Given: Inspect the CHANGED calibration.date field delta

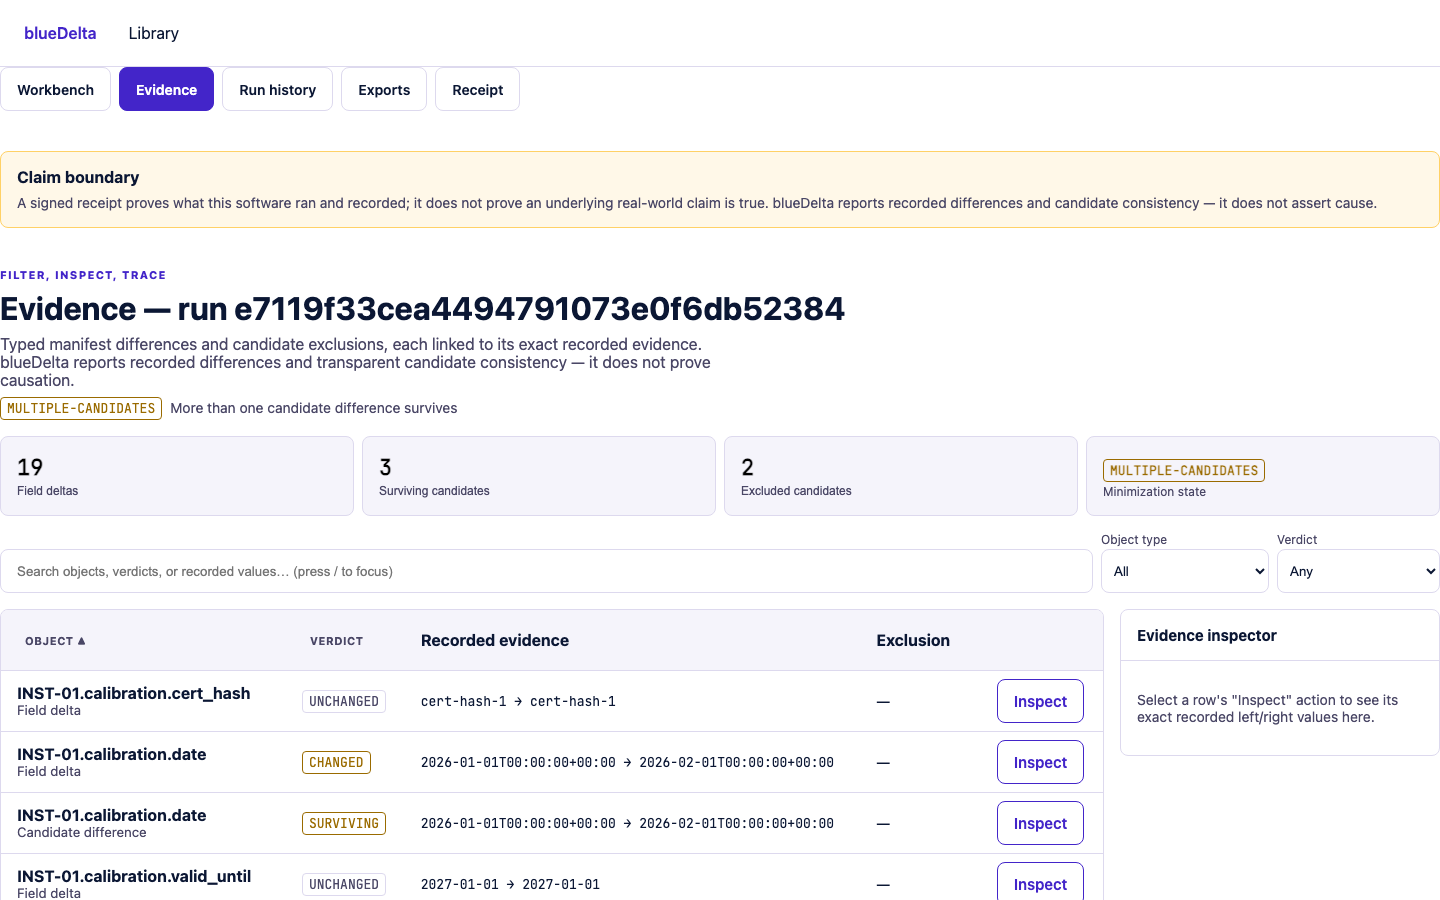Looking at the screenshot, I should click(x=1040, y=762).
